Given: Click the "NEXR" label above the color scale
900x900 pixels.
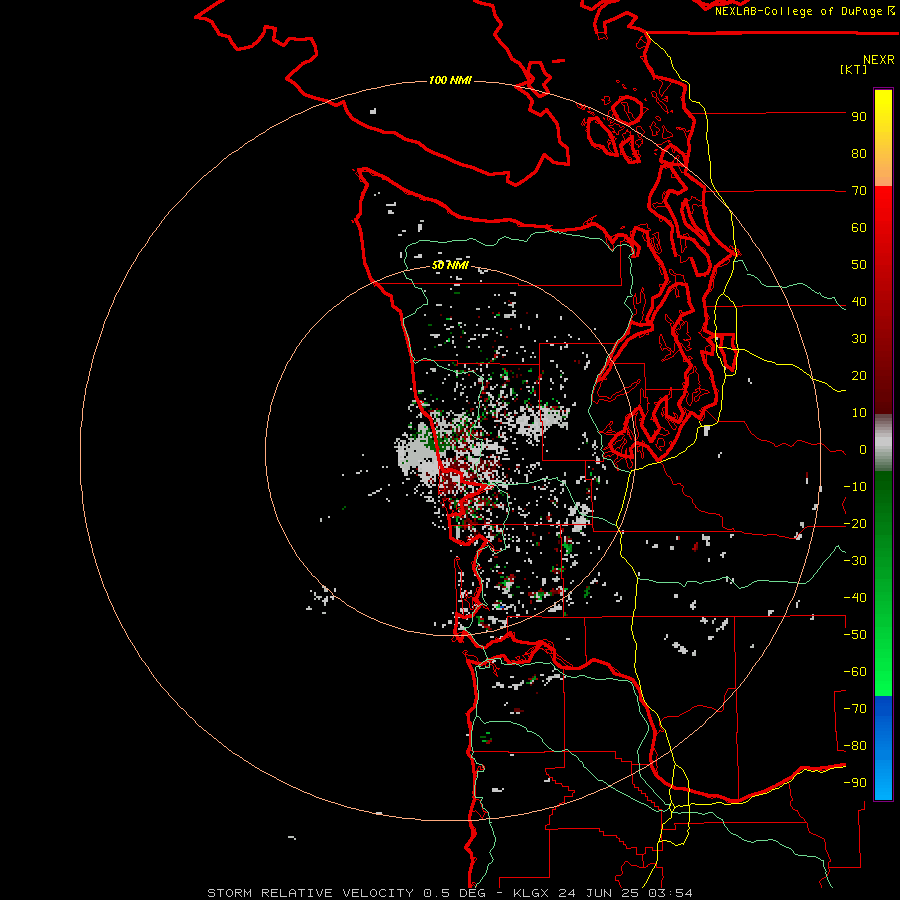Looking at the screenshot, I should click(x=878, y=60).
